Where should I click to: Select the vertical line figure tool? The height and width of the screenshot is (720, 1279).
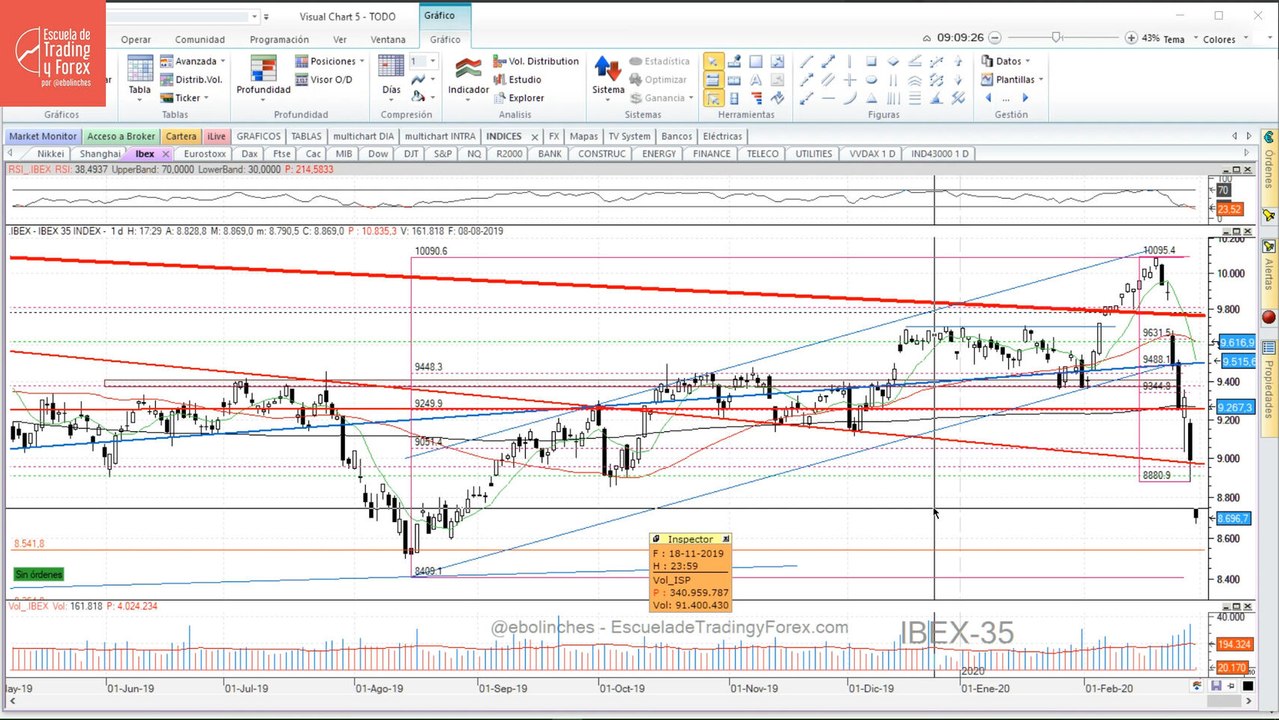coord(850,61)
